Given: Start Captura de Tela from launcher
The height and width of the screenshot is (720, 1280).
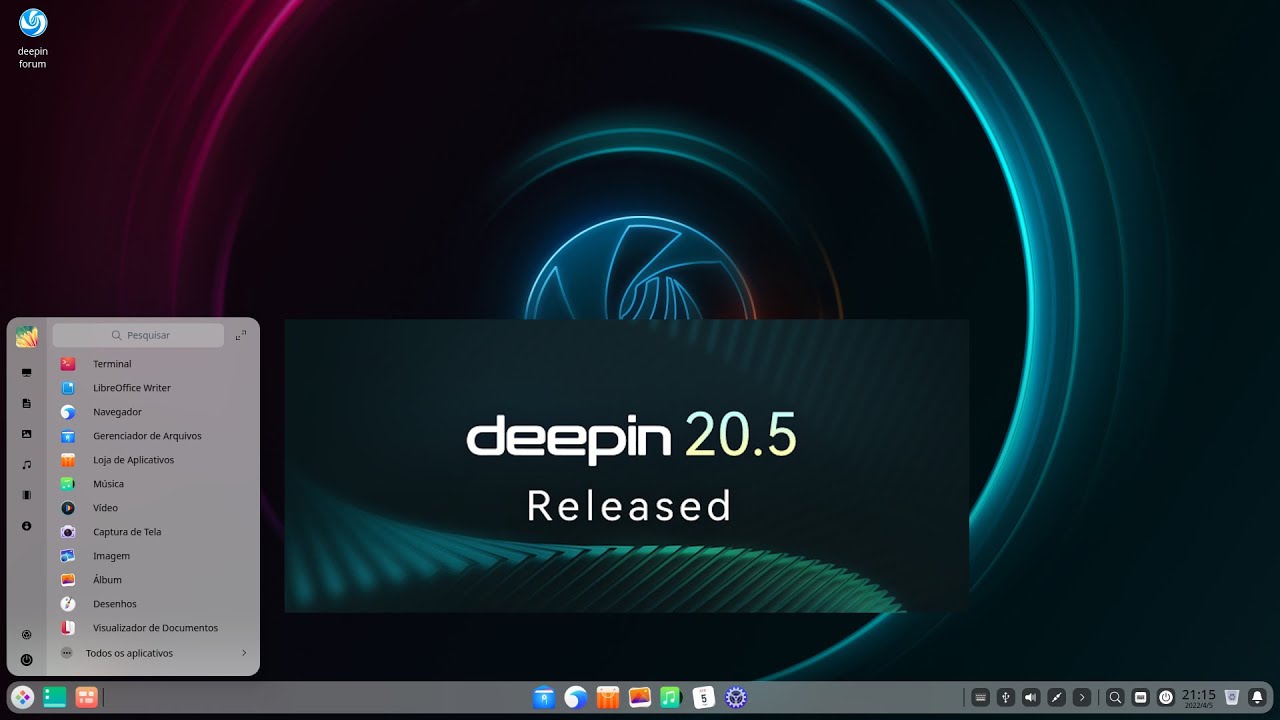Looking at the screenshot, I should [153, 532].
